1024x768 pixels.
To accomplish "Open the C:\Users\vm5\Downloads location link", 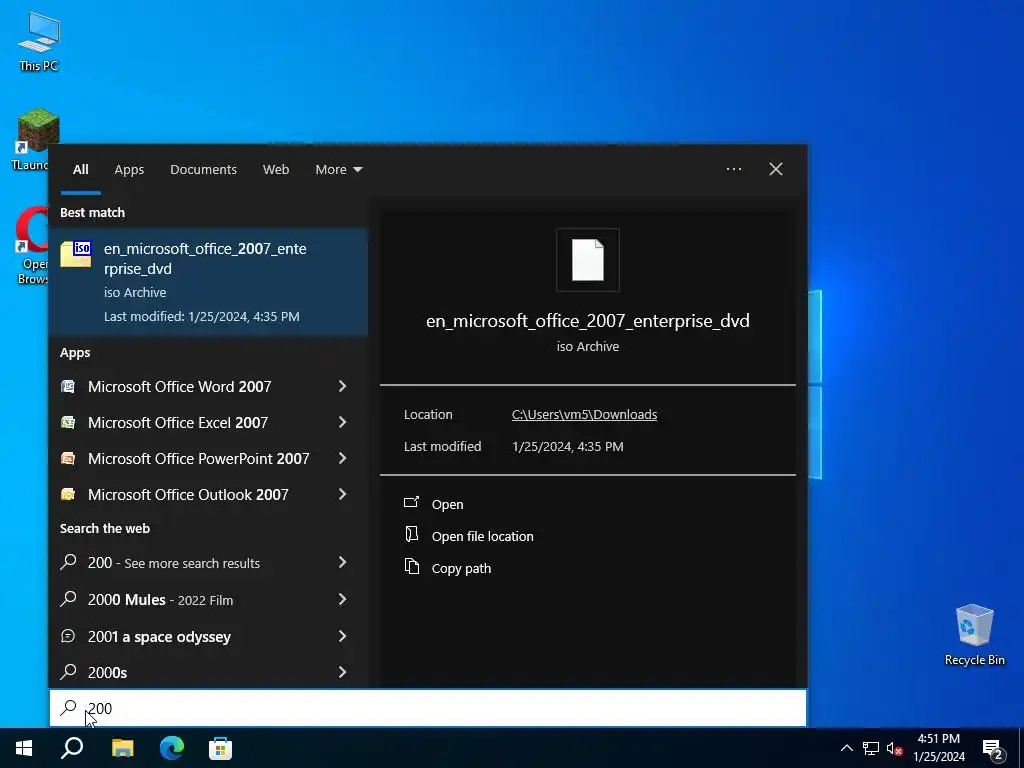I will point(584,415).
